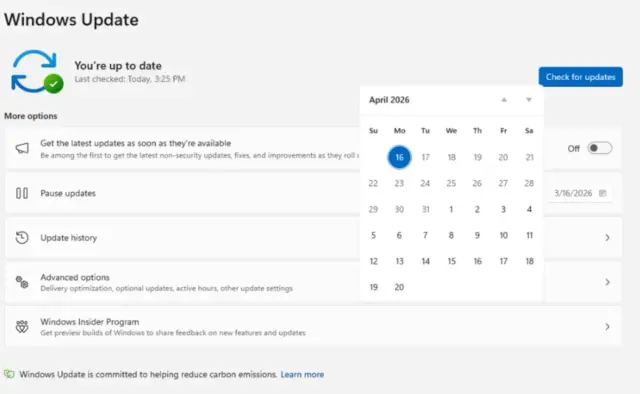Viewport: 640px width, 394px height.
Task: Select April 3 in the calendar
Action: [503, 209]
